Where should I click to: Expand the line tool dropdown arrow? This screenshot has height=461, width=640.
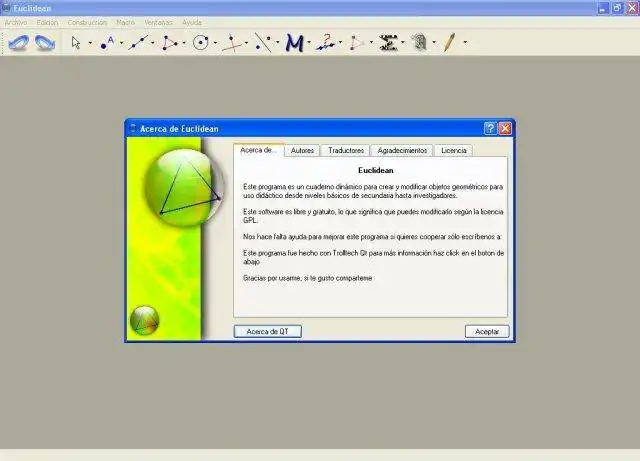pyautogui.click(x=153, y=42)
